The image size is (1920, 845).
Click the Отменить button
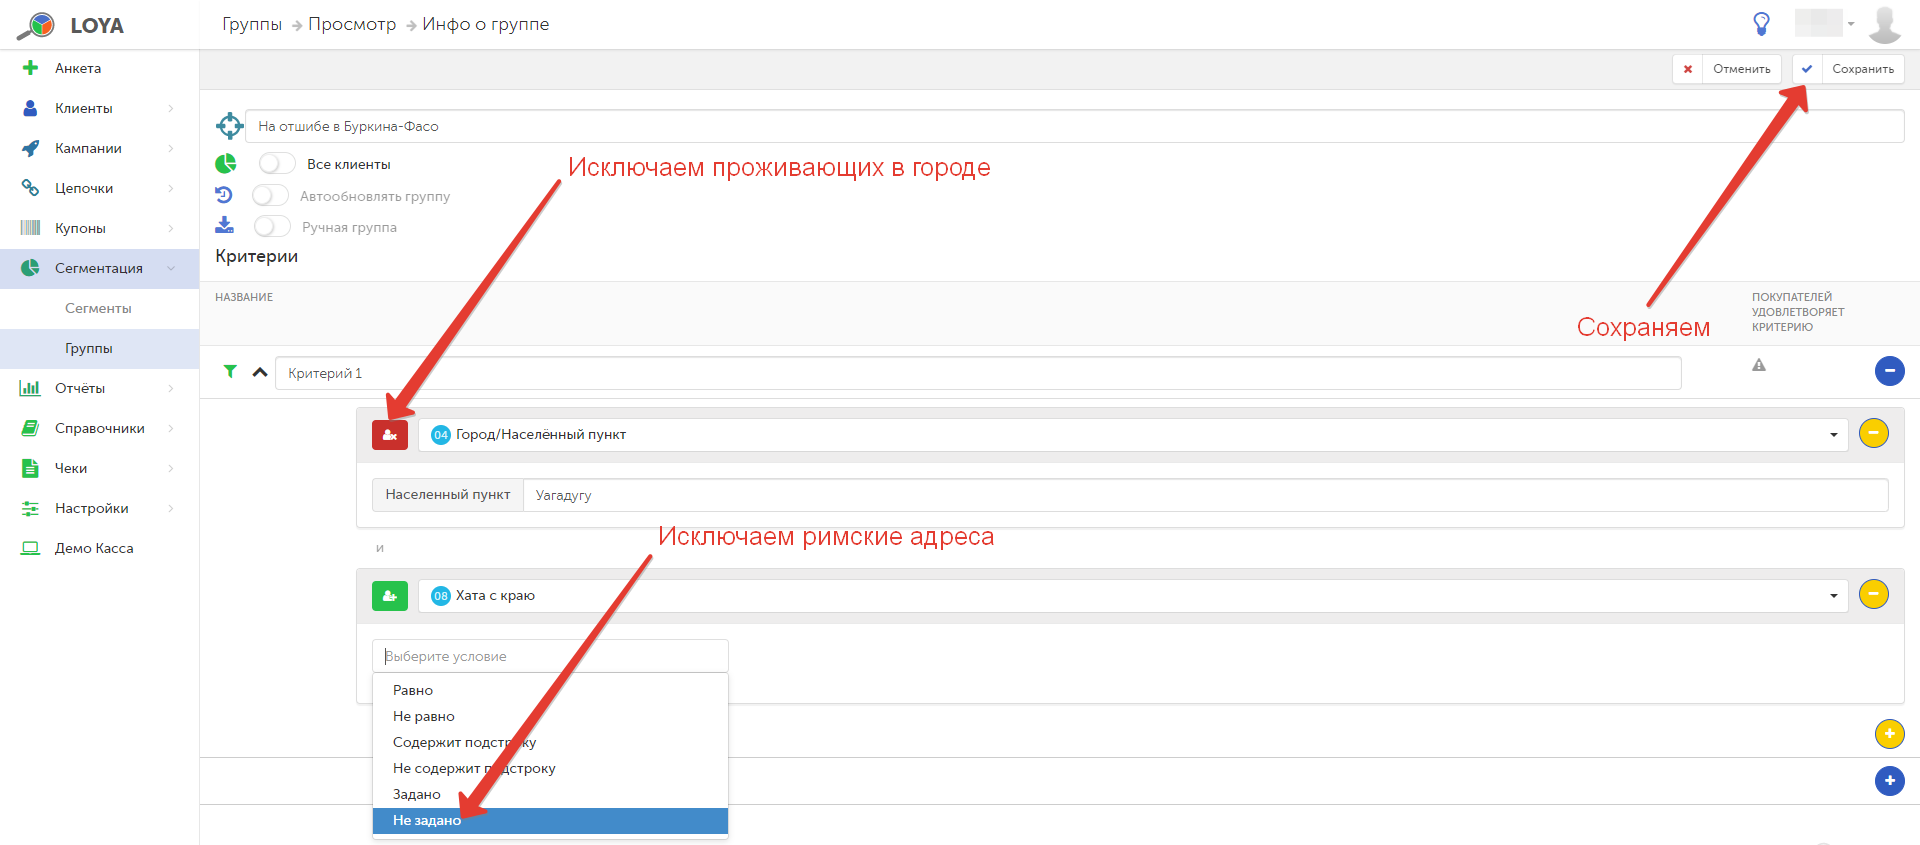[1727, 69]
